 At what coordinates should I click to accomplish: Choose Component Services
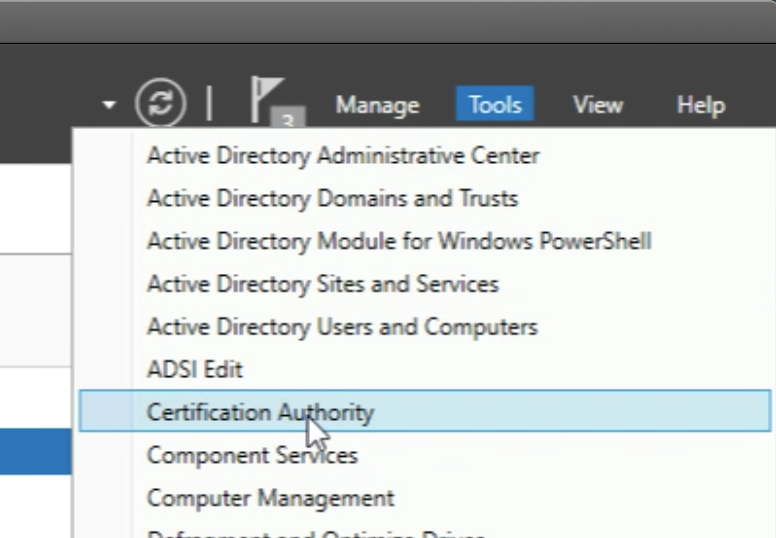pos(252,455)
